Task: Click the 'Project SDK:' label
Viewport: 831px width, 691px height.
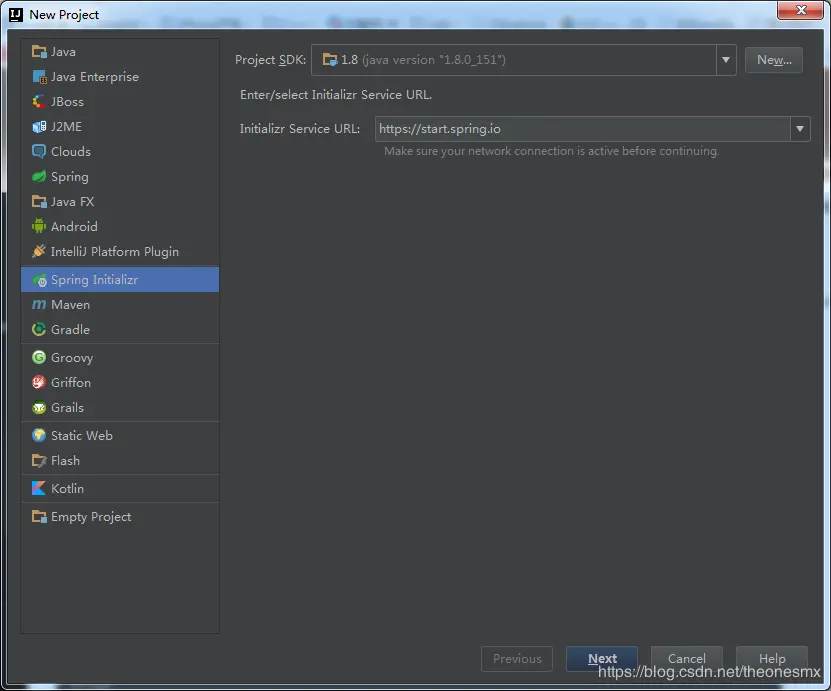Action: (270, 60)
